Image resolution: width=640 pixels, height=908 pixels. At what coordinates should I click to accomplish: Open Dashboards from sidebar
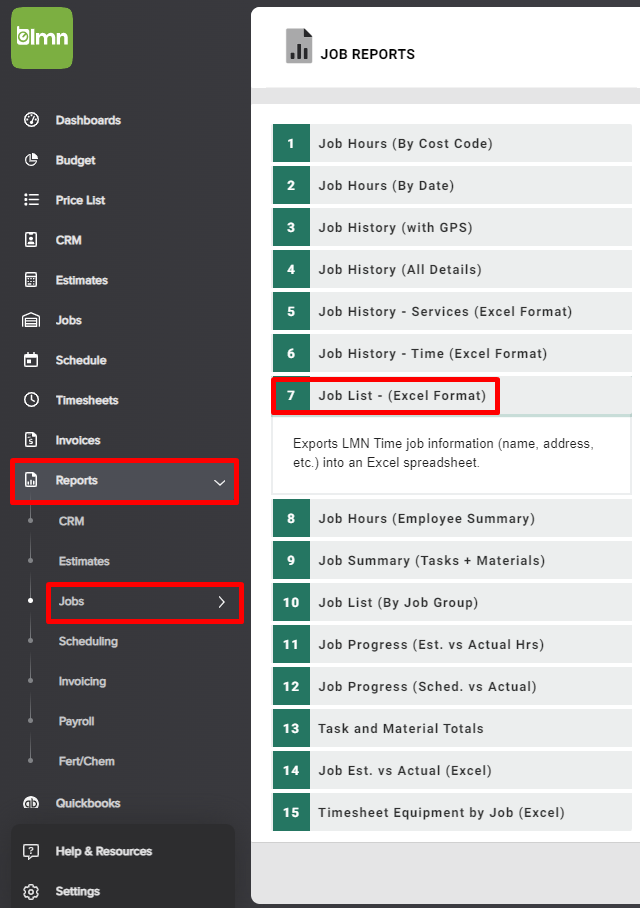[88, 120]
